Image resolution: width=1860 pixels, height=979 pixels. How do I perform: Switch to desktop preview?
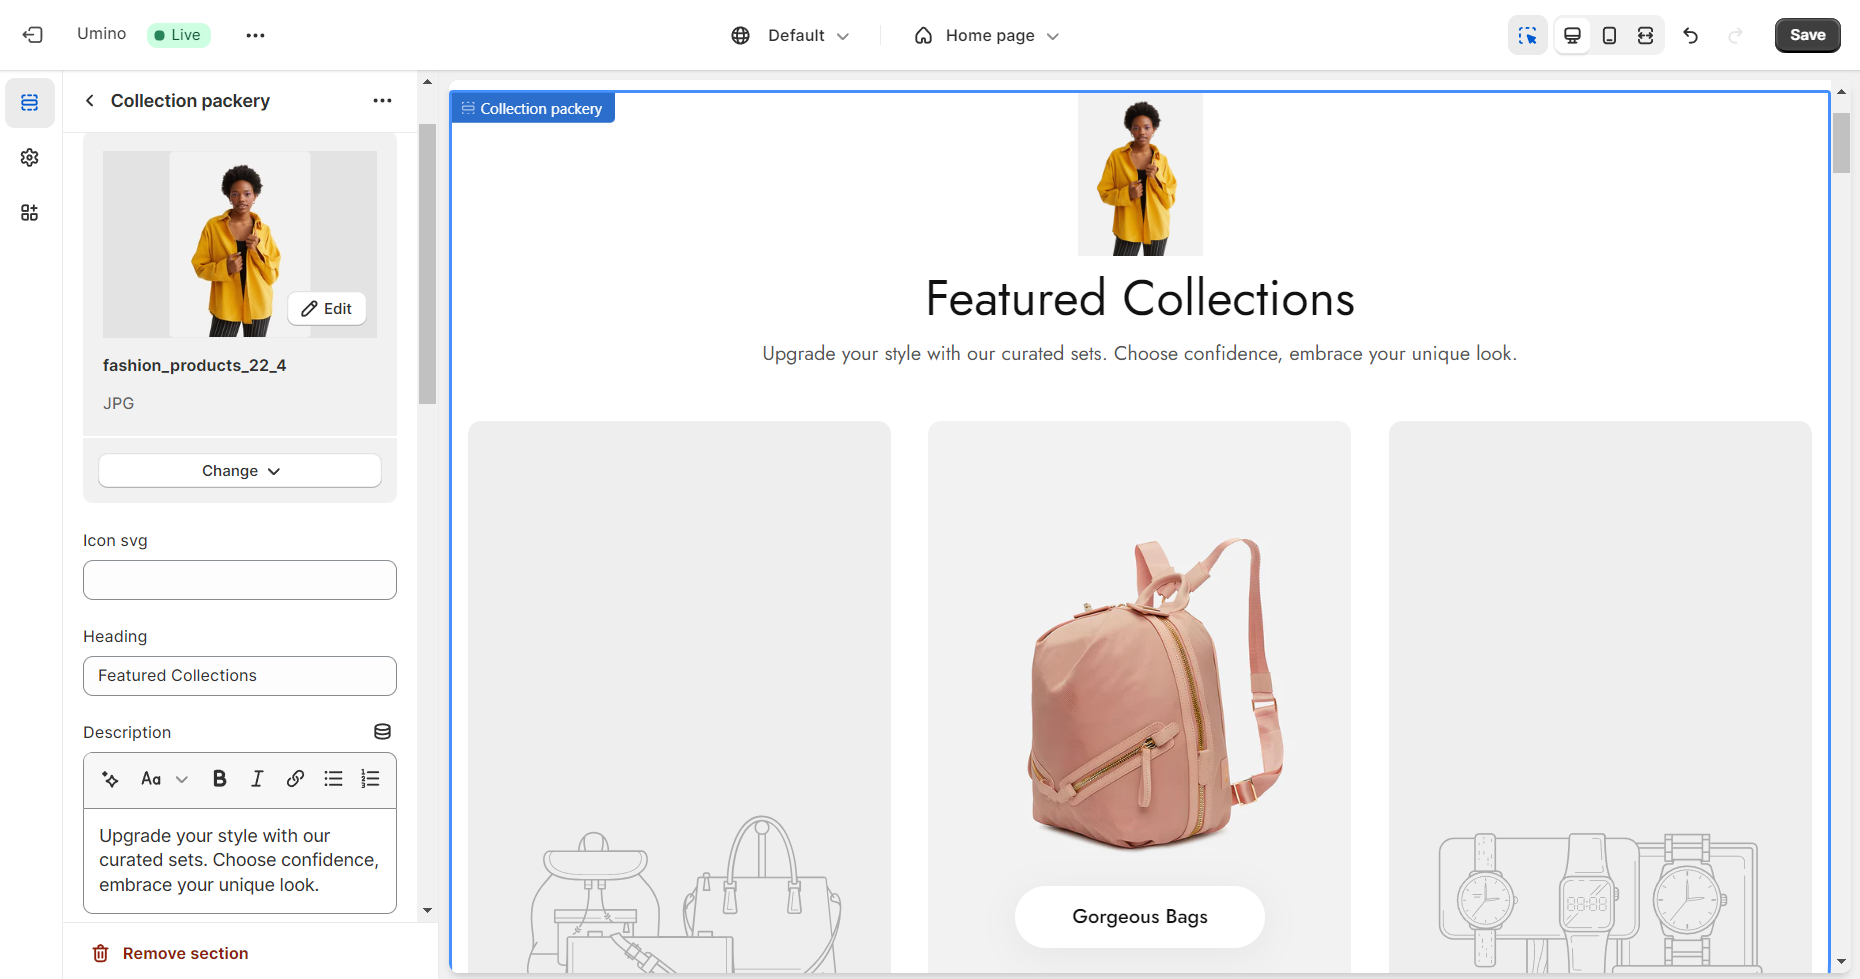1572,35
